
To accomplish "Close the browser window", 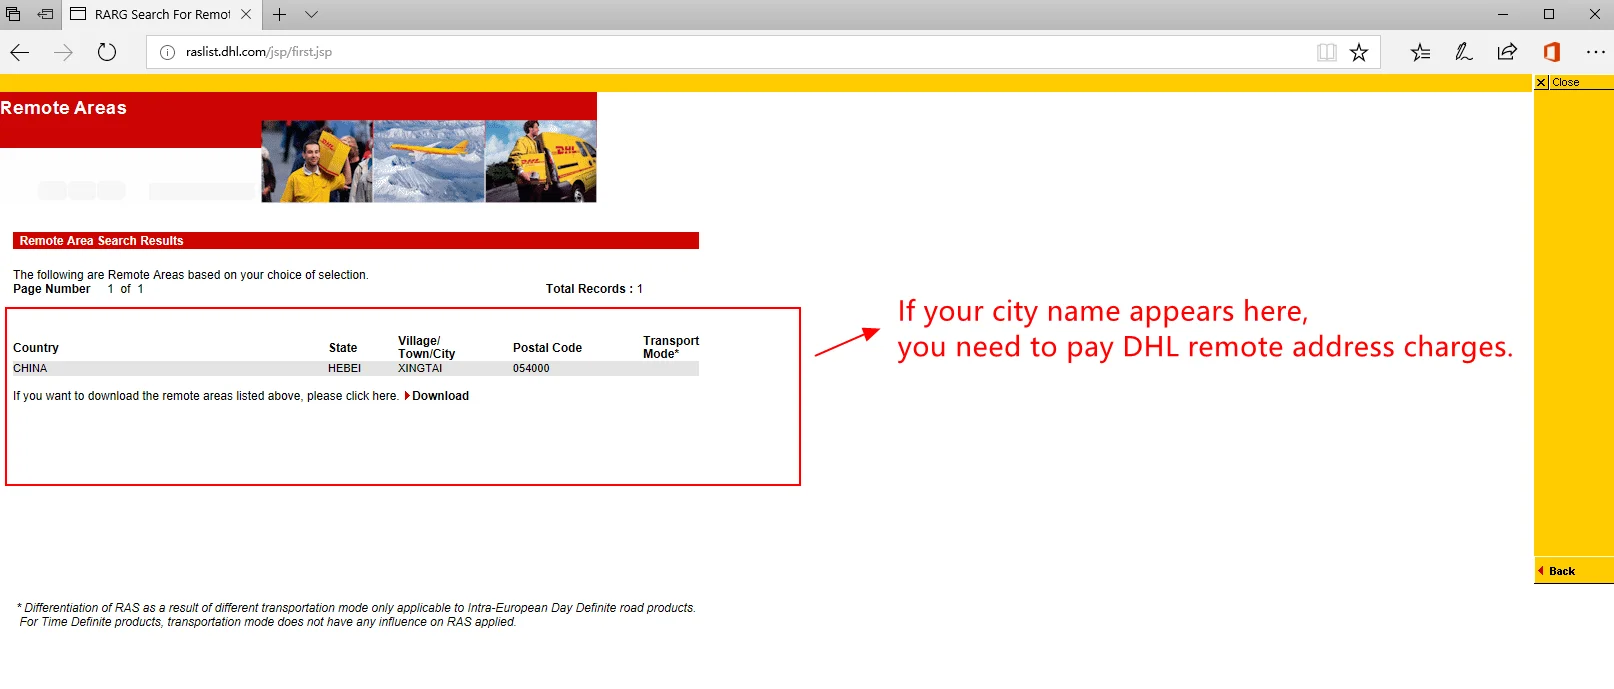I will [1594, 14].
